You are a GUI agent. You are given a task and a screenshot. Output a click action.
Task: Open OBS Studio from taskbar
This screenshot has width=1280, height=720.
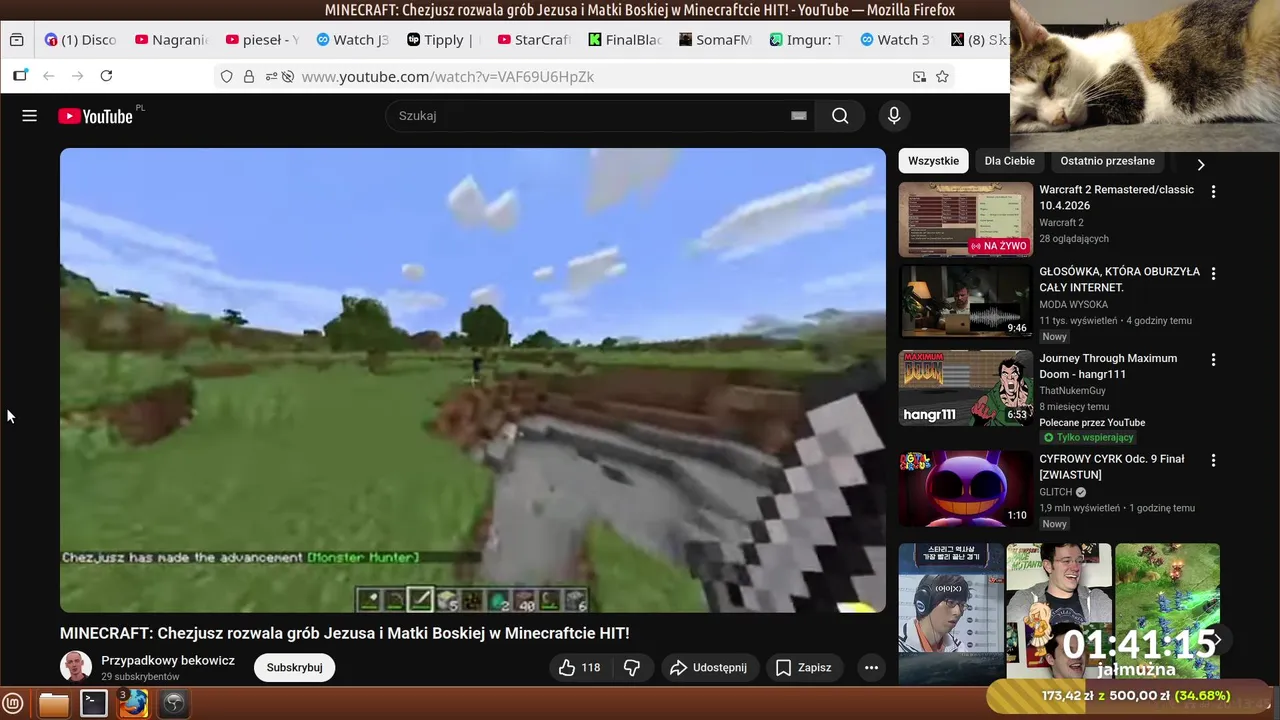click(x=174, y=704)
